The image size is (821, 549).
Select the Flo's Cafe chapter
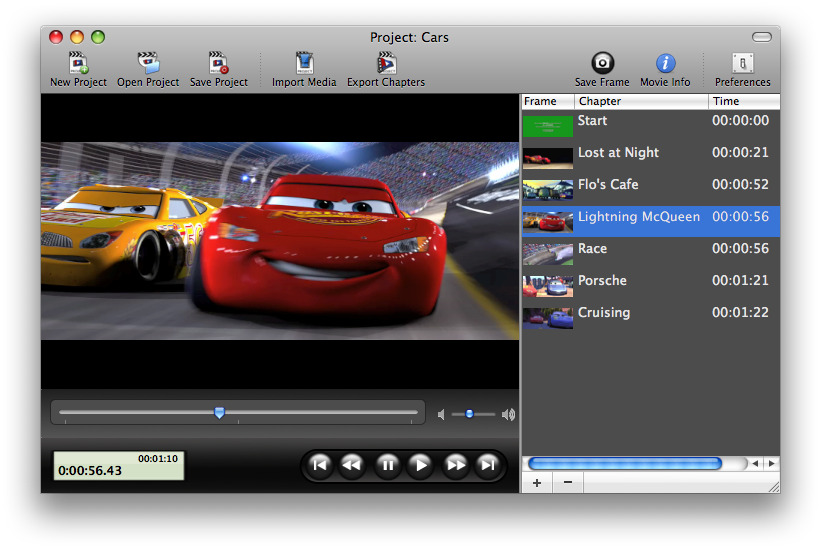pyautogui.click(x=650, y=189)
